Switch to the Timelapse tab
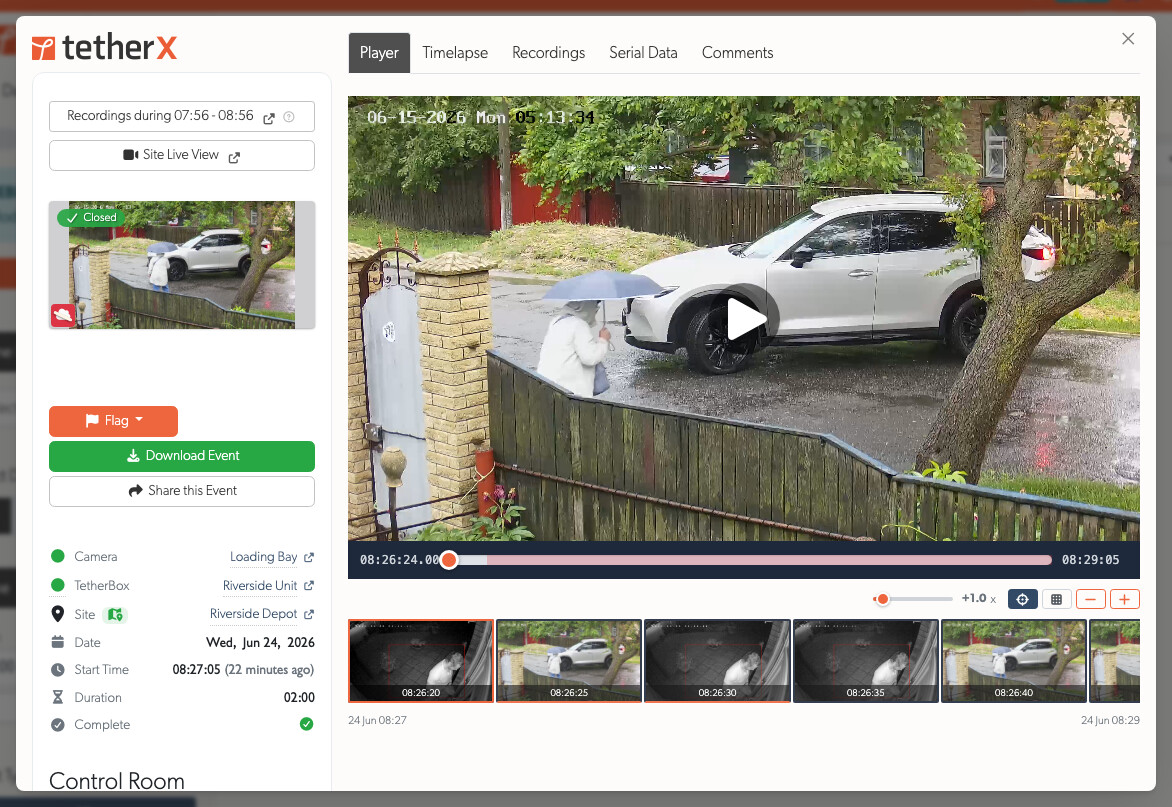 click(x=455, y=53)
